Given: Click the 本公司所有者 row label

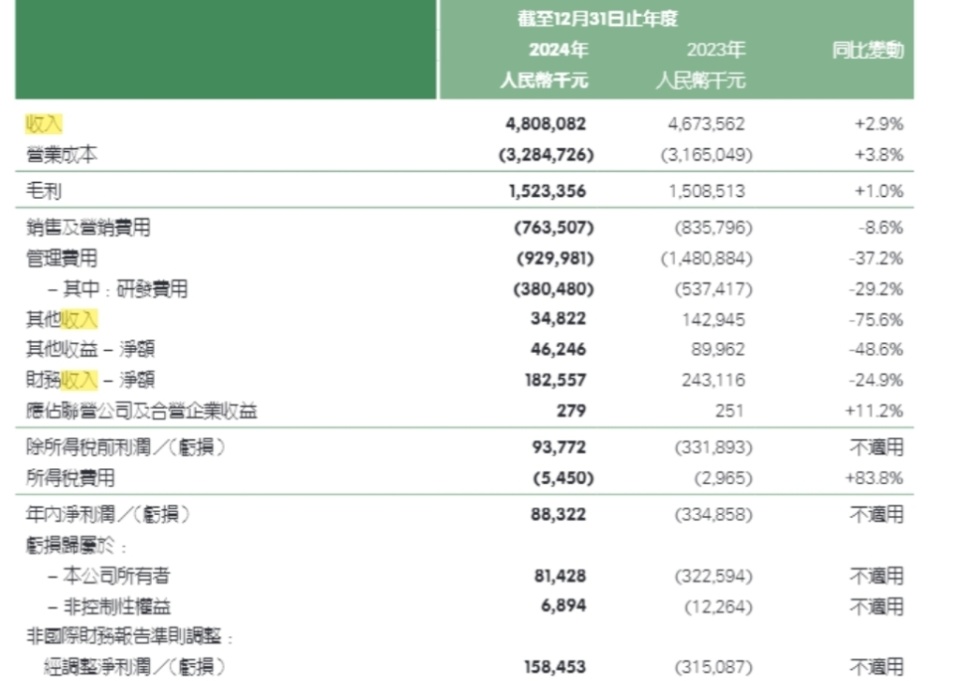Looking at the screenshot, I should [109, 576].
